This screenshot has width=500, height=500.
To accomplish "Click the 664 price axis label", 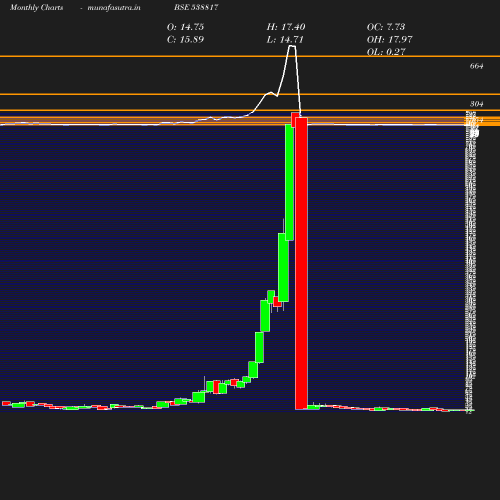I will (x=476, y=66).
